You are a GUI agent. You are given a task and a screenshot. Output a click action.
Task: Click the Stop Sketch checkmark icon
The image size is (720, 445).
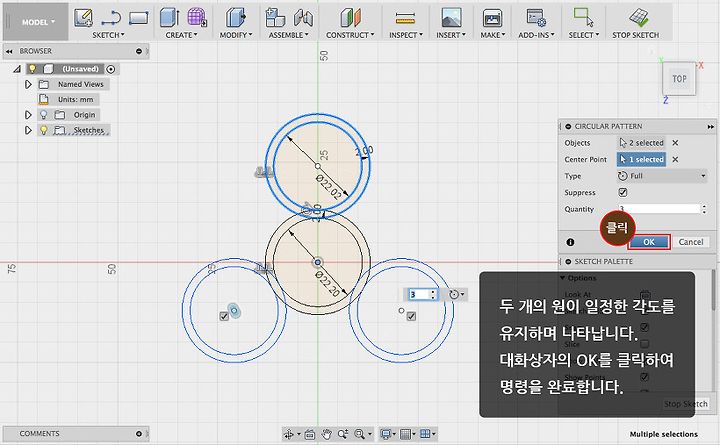pos(639,18)
